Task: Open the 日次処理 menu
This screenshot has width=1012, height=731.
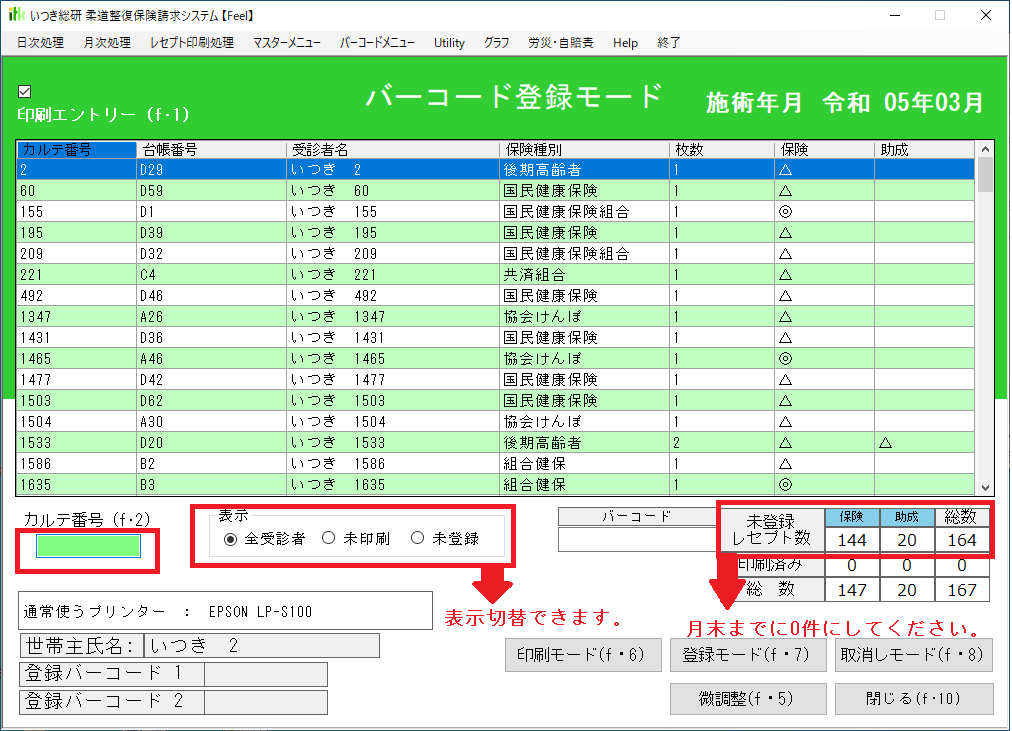Action: click(40, 43)
